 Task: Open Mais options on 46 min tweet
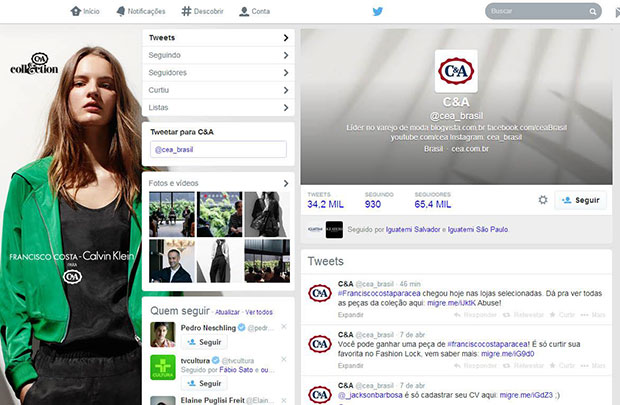pyautogui.click(x=593, y=315)
